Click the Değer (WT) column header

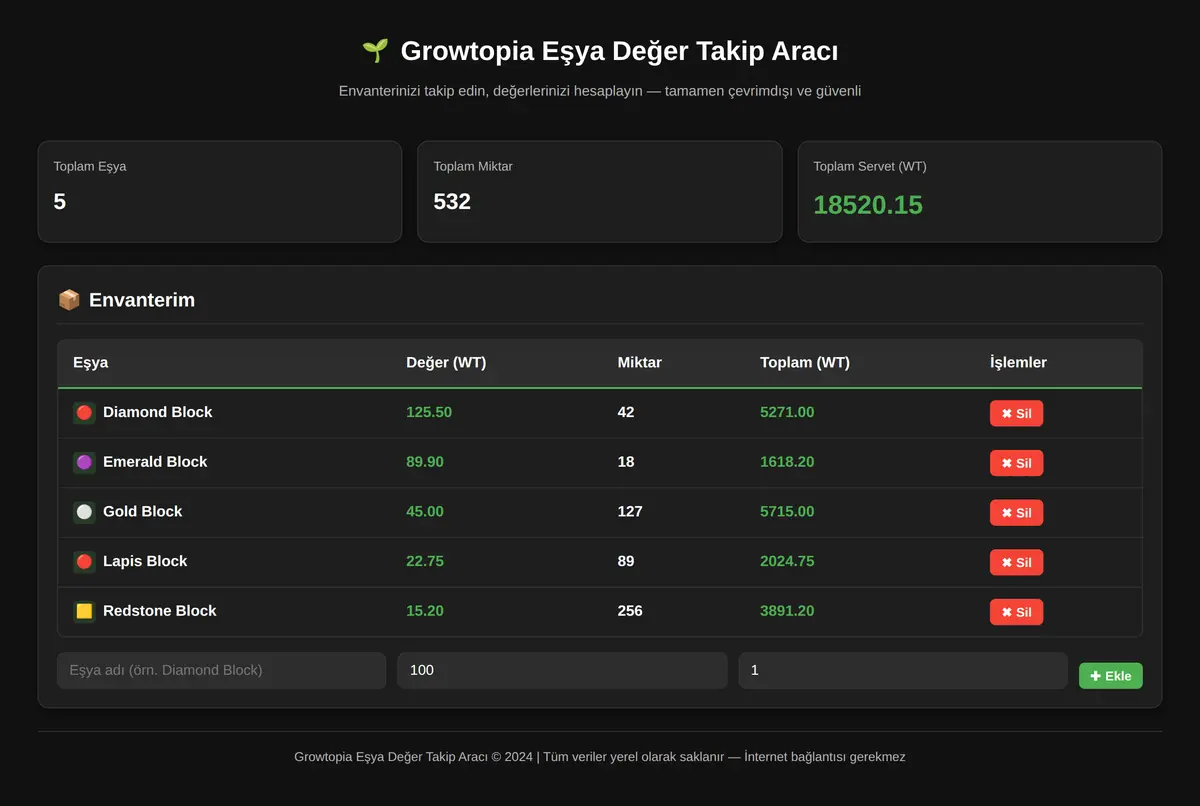446,363
